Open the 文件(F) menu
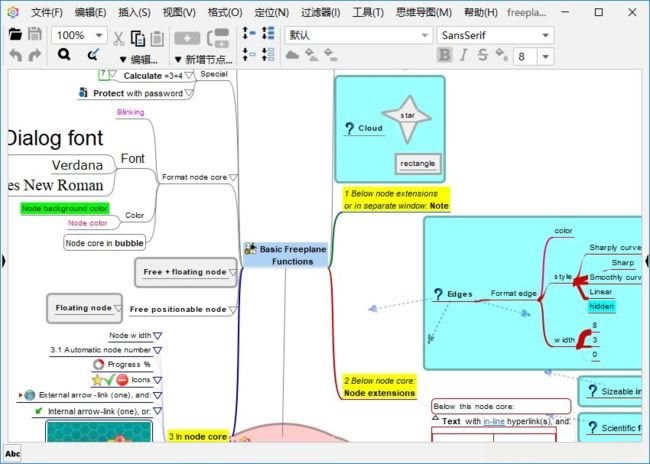Screen dimensions: 650x464 click(47, 12)
